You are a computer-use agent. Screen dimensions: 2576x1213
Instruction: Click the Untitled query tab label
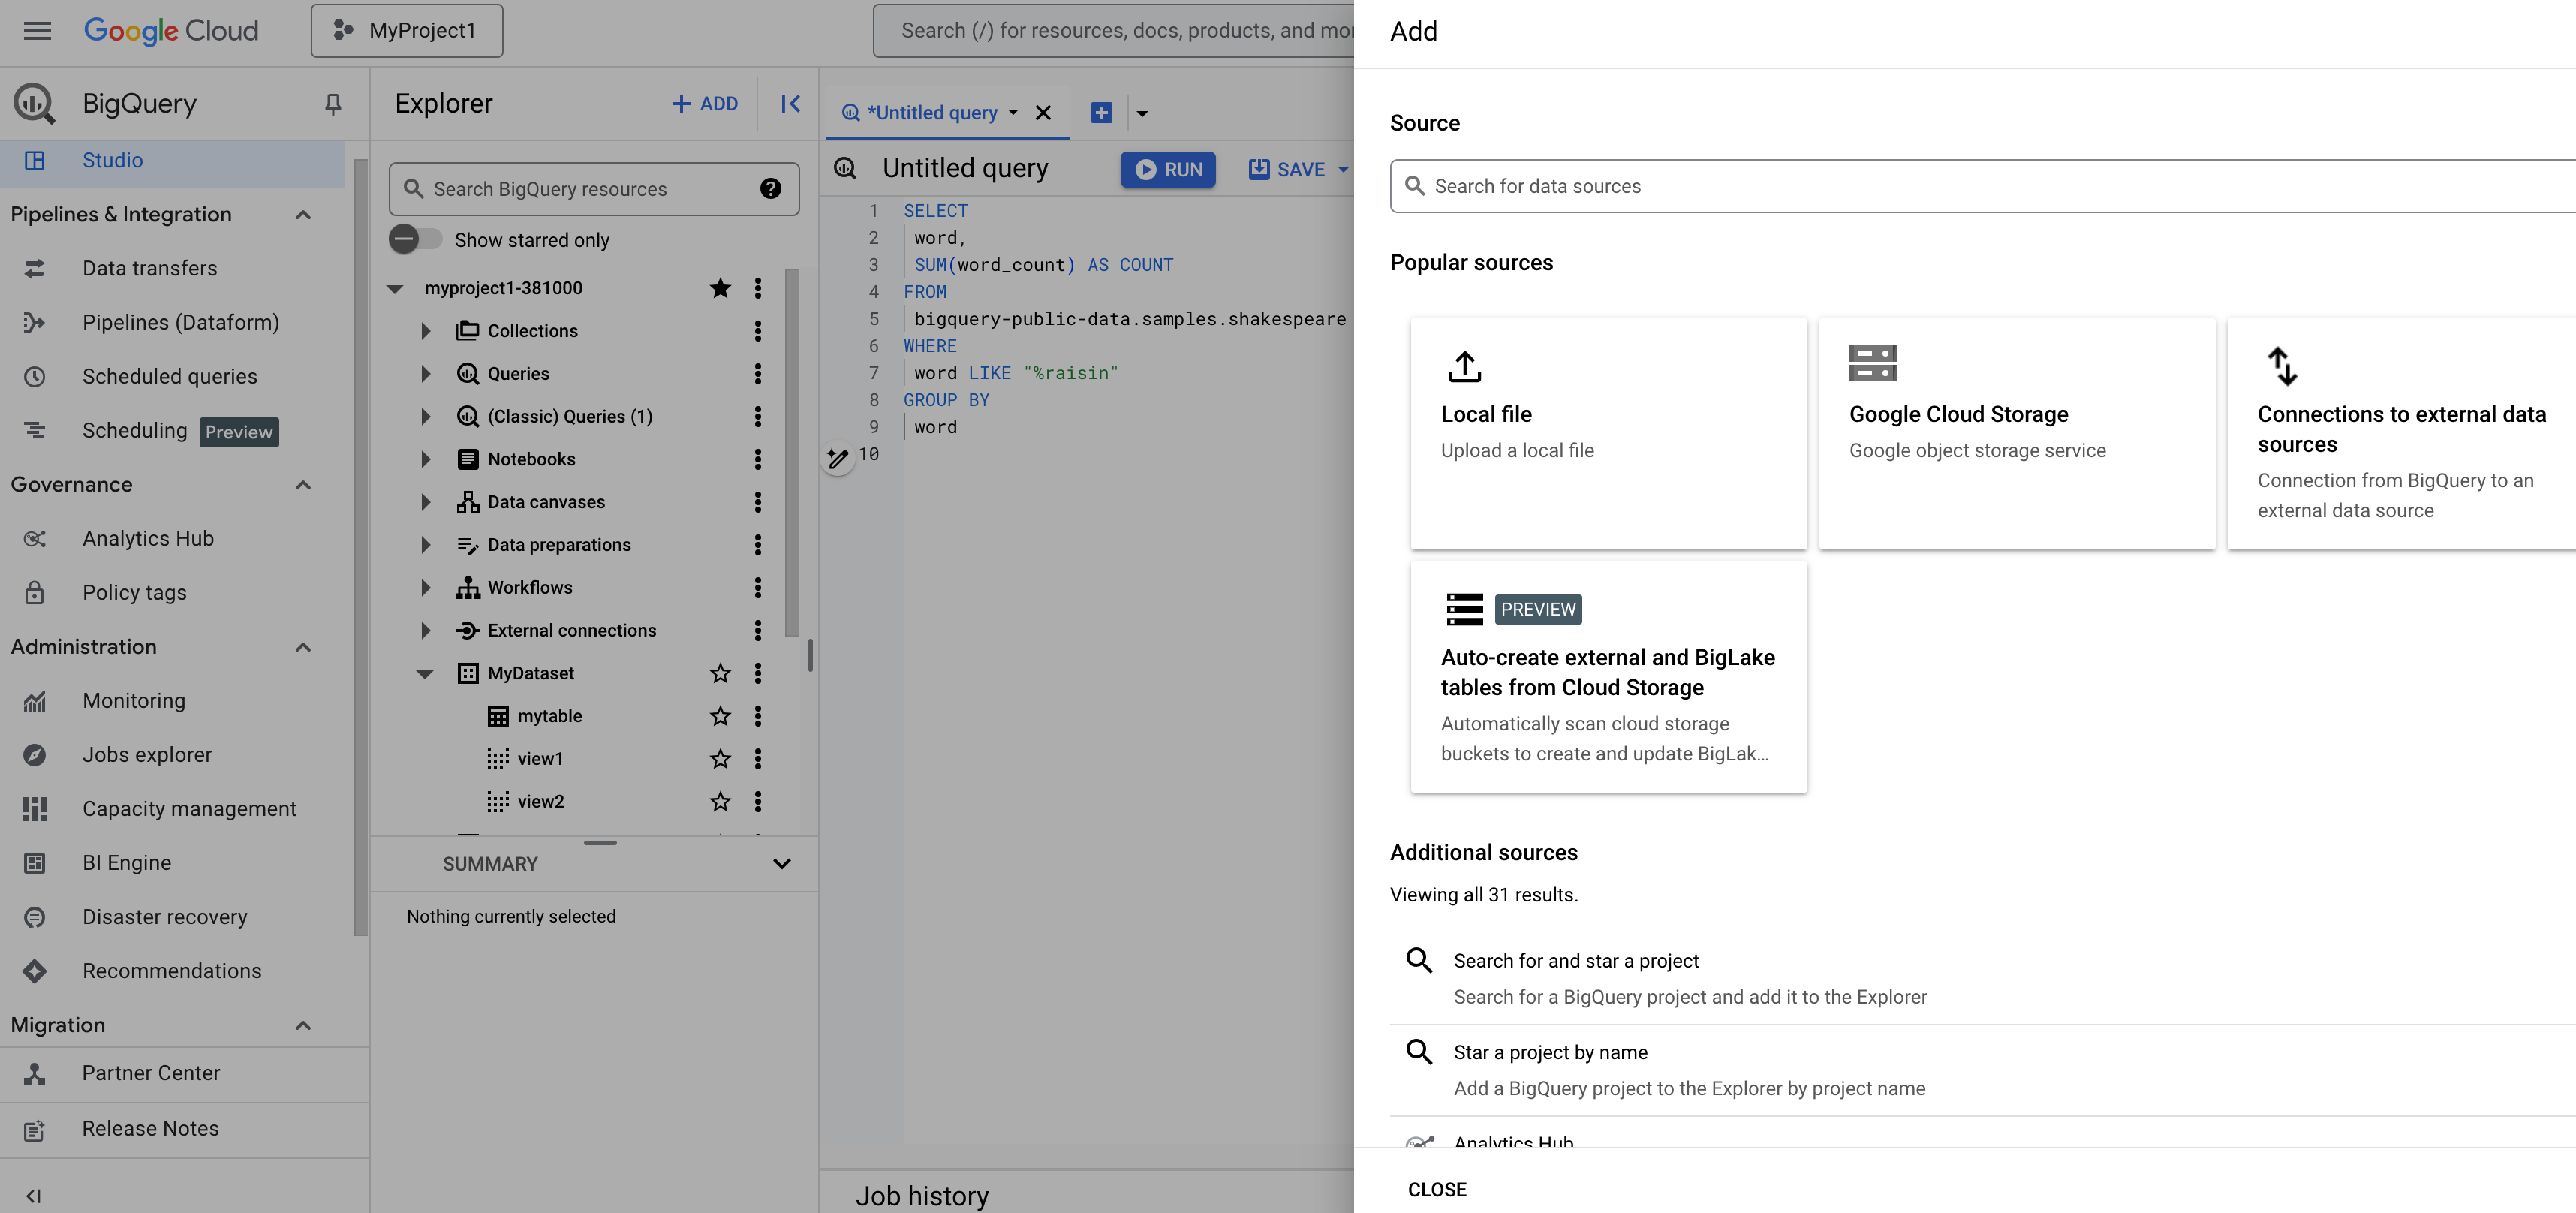click(933, 112)
